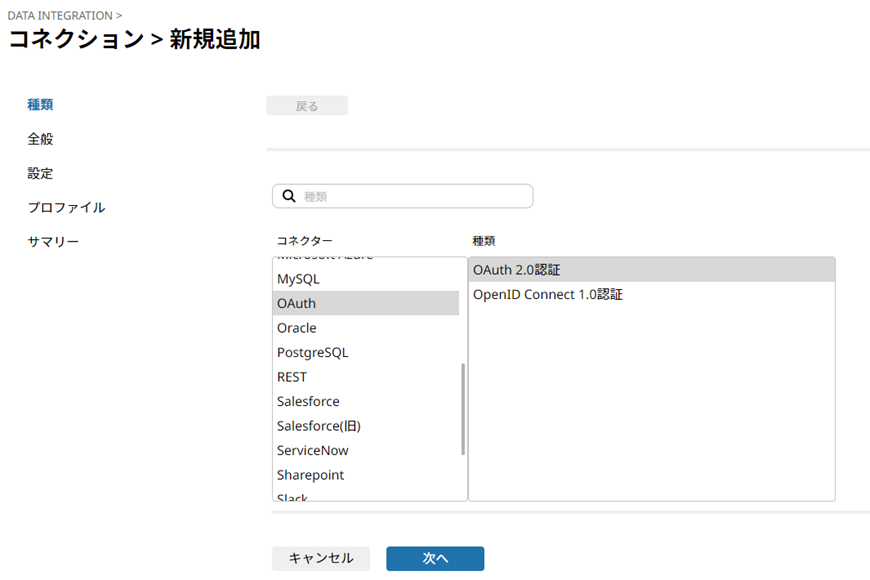
Task: Click the 戻る button
Action: tap(307, 105)
